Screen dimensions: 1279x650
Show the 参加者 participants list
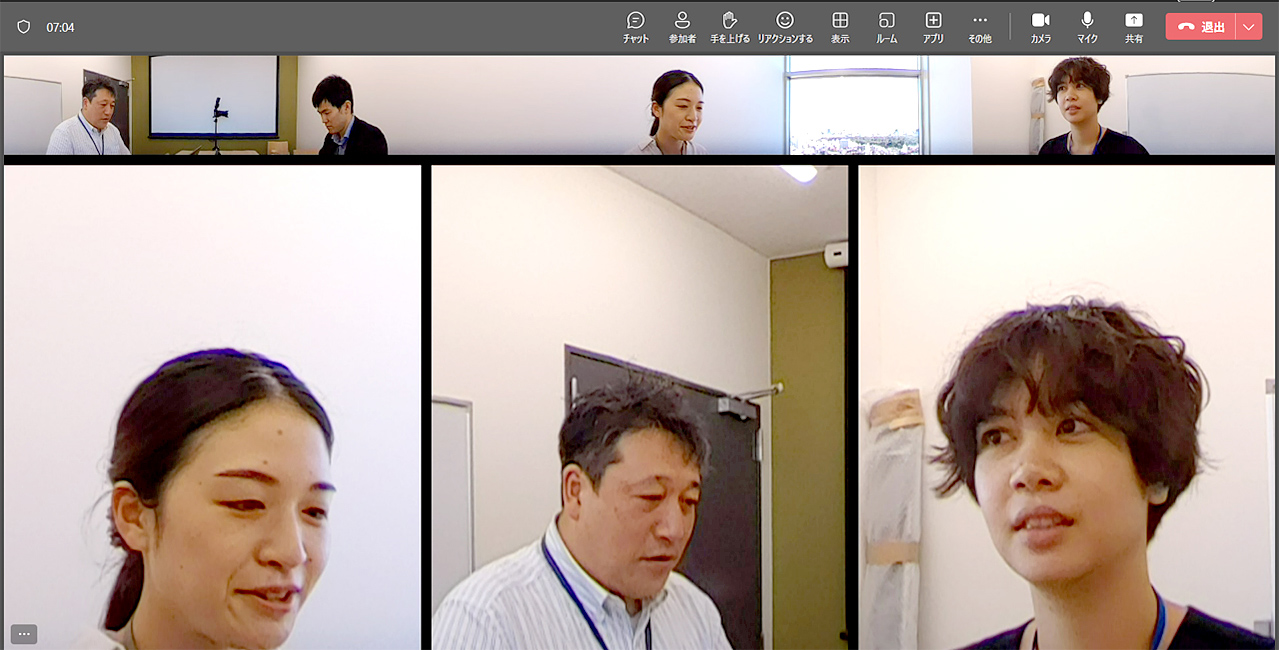pyautogui.click(x=682, y=26)
